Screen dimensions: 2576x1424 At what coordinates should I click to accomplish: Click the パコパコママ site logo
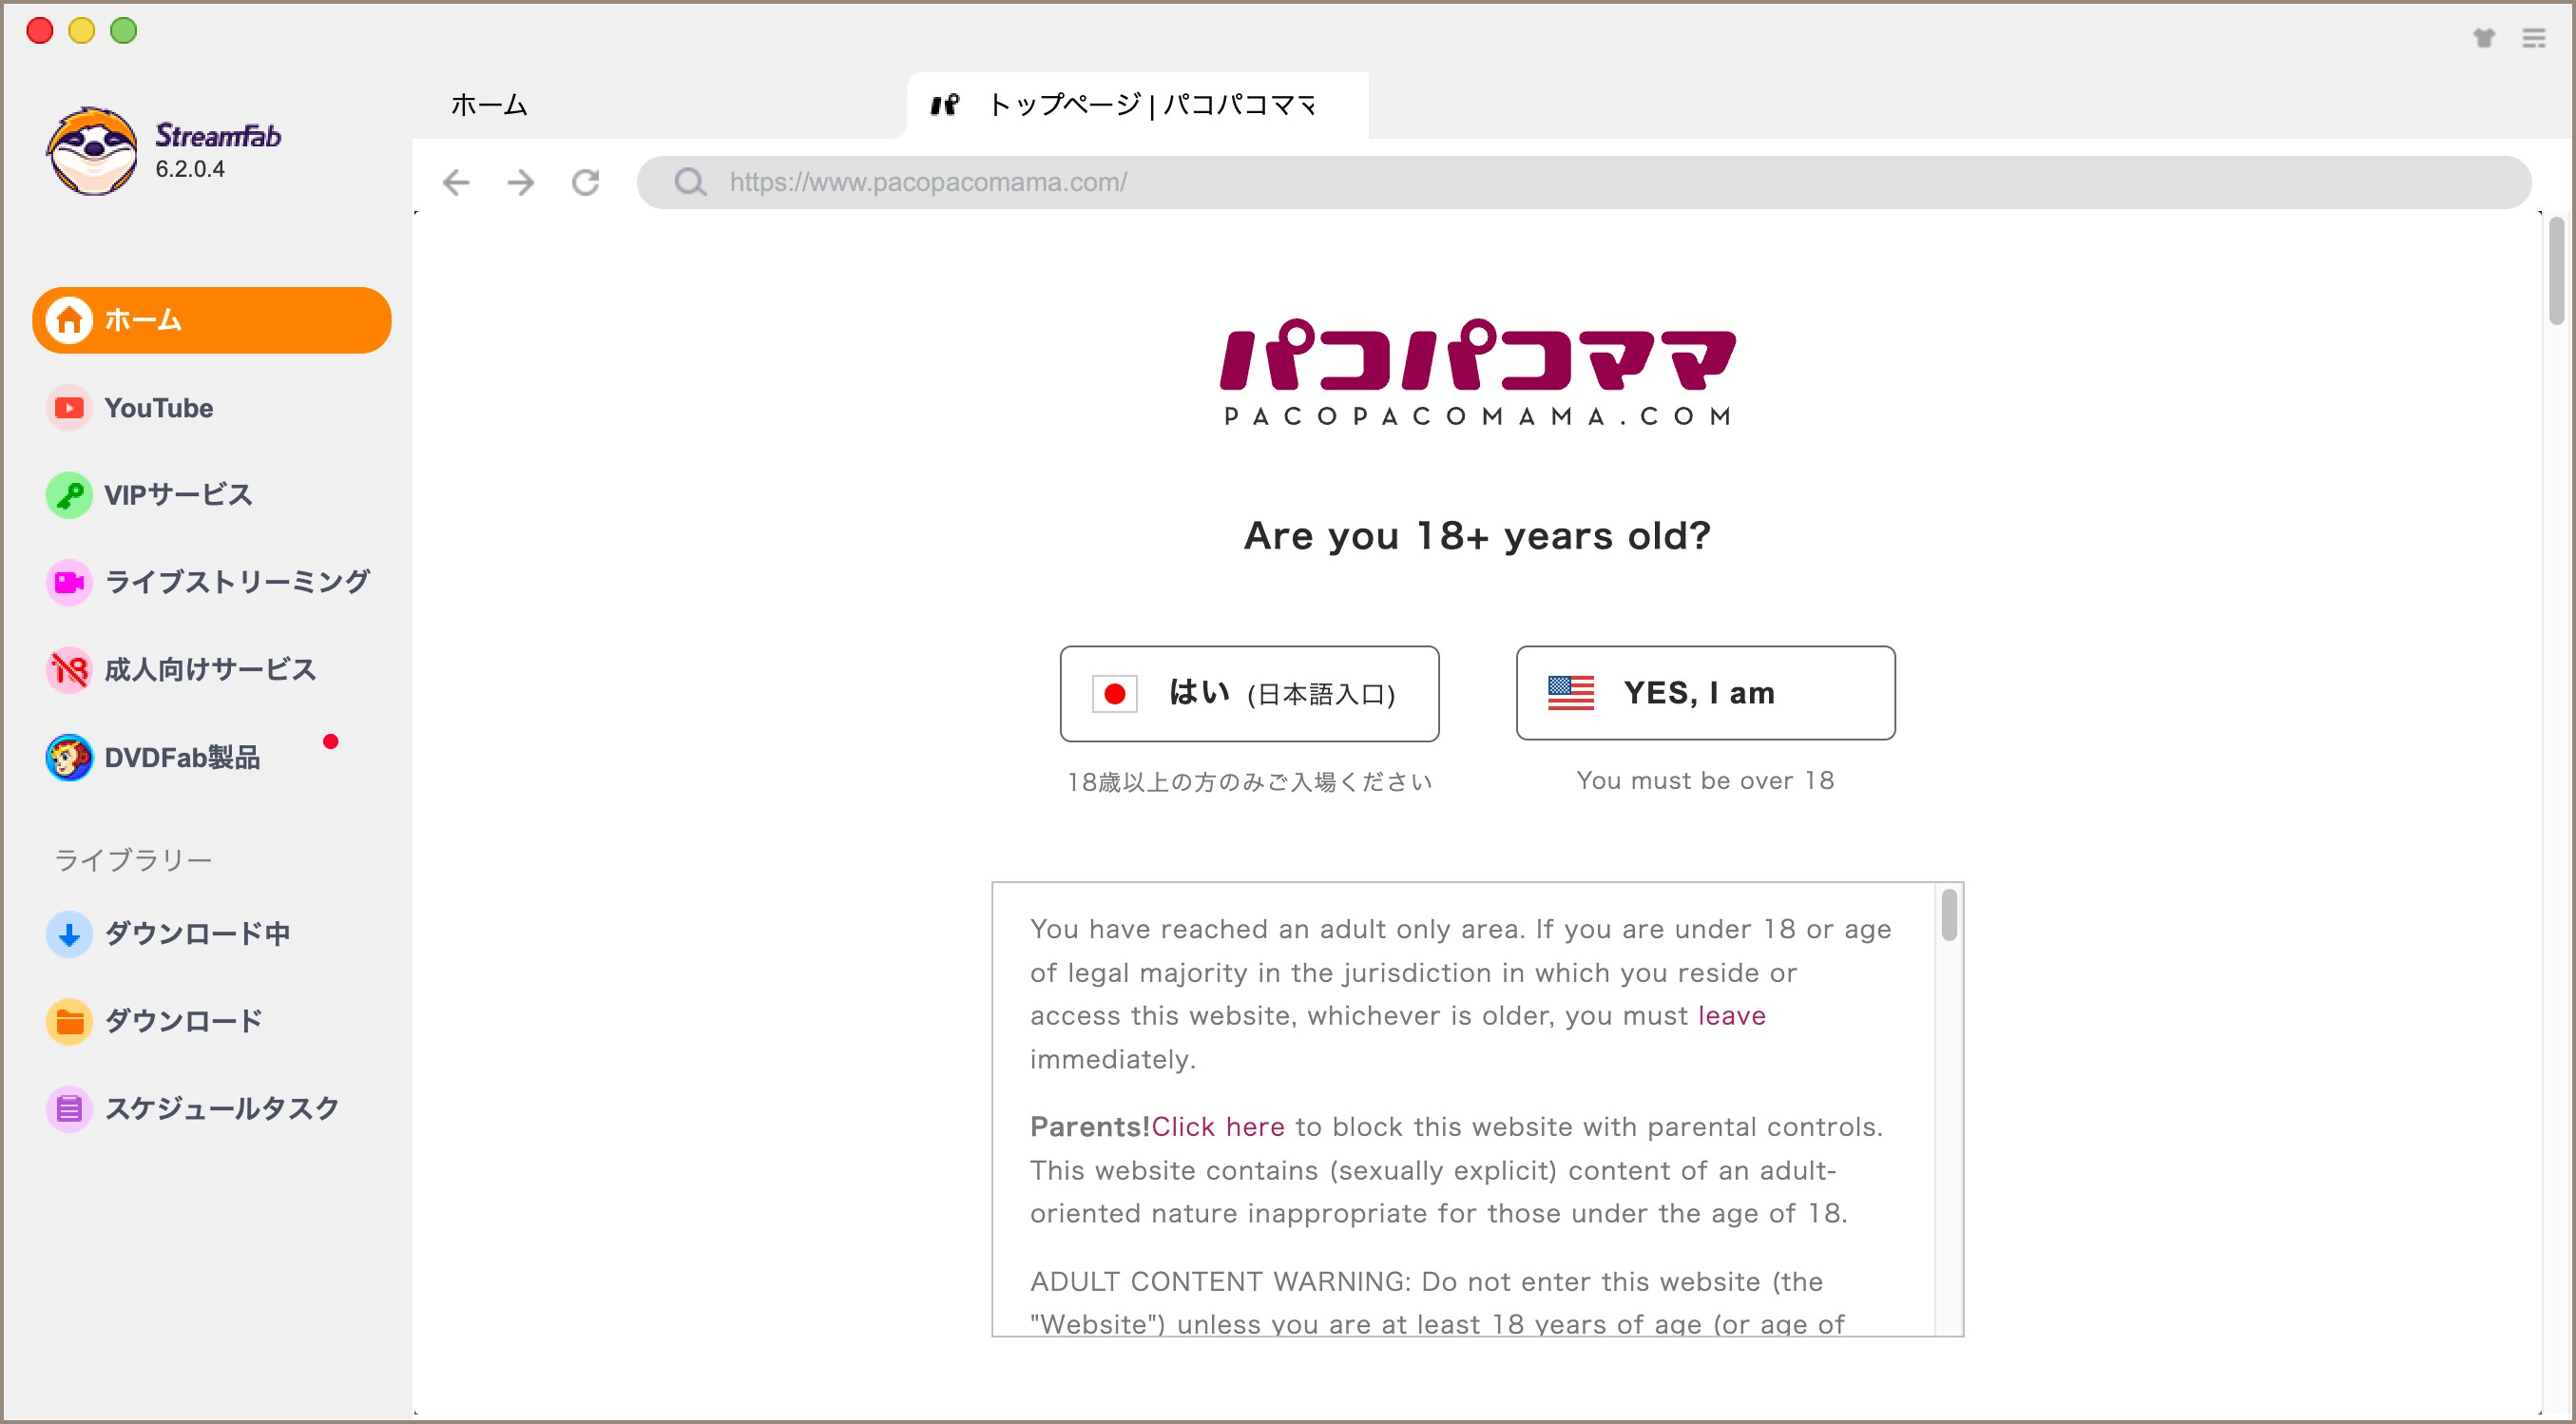coord(1478,355)
